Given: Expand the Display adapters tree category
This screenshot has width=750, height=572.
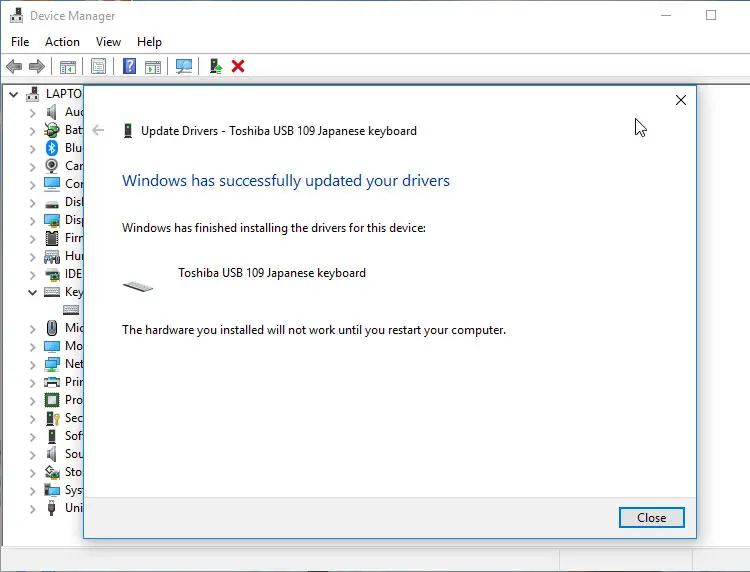Looking at the screenshot, I should click(x=33, y=221).
